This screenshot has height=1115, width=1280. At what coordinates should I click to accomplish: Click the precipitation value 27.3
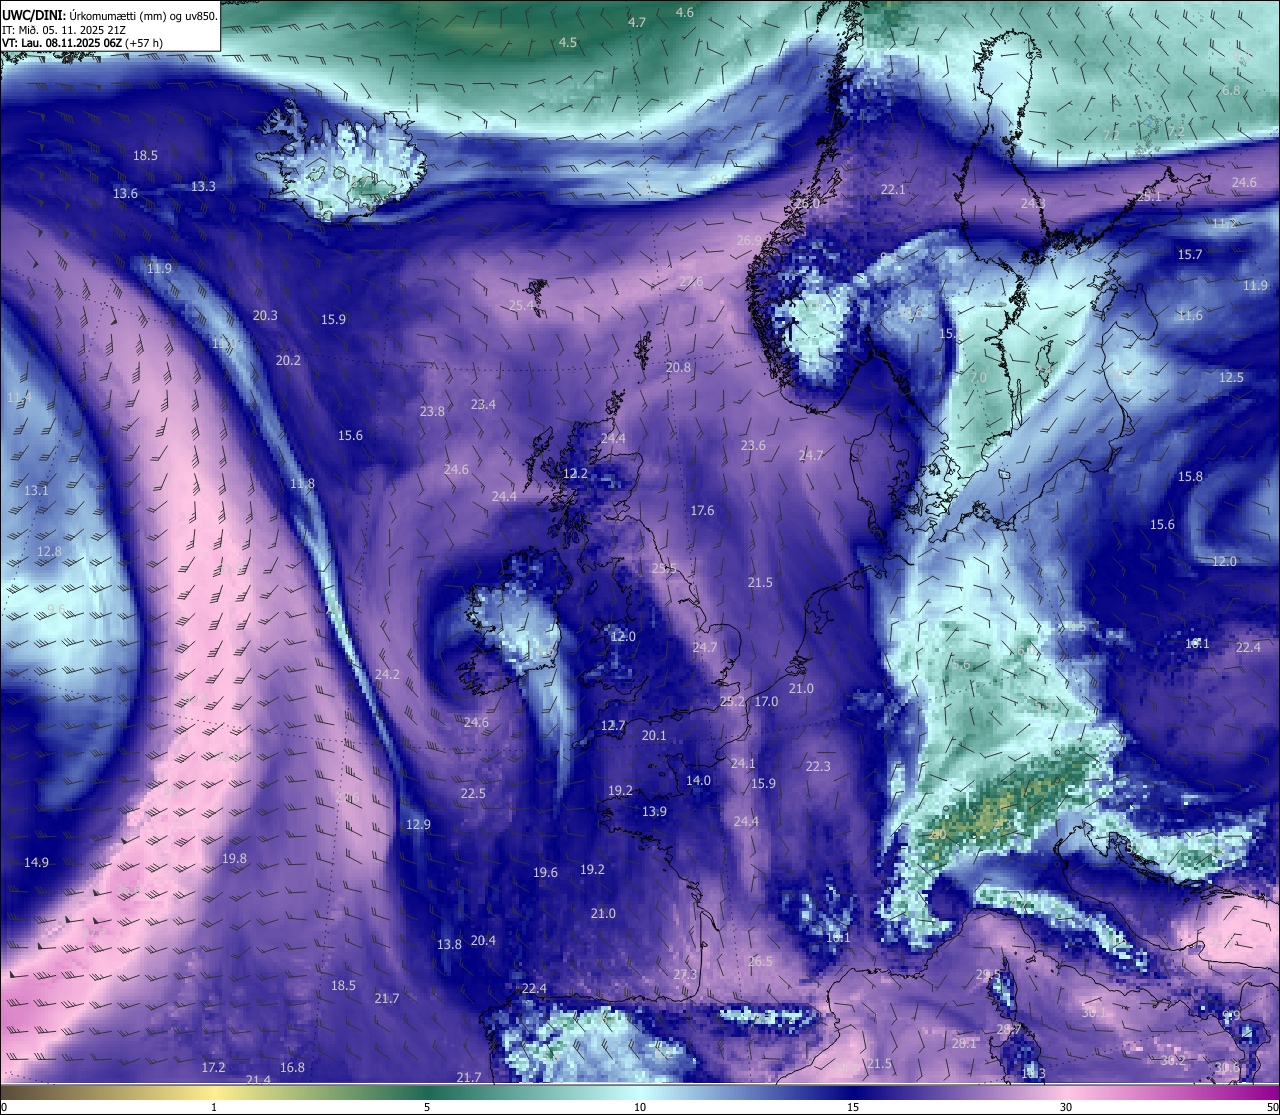point(685,974)
